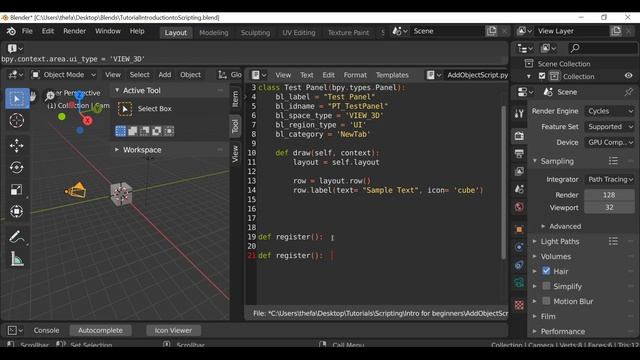
Task: Enable the Motion Blur checkbox
Action: click(546, 301)
